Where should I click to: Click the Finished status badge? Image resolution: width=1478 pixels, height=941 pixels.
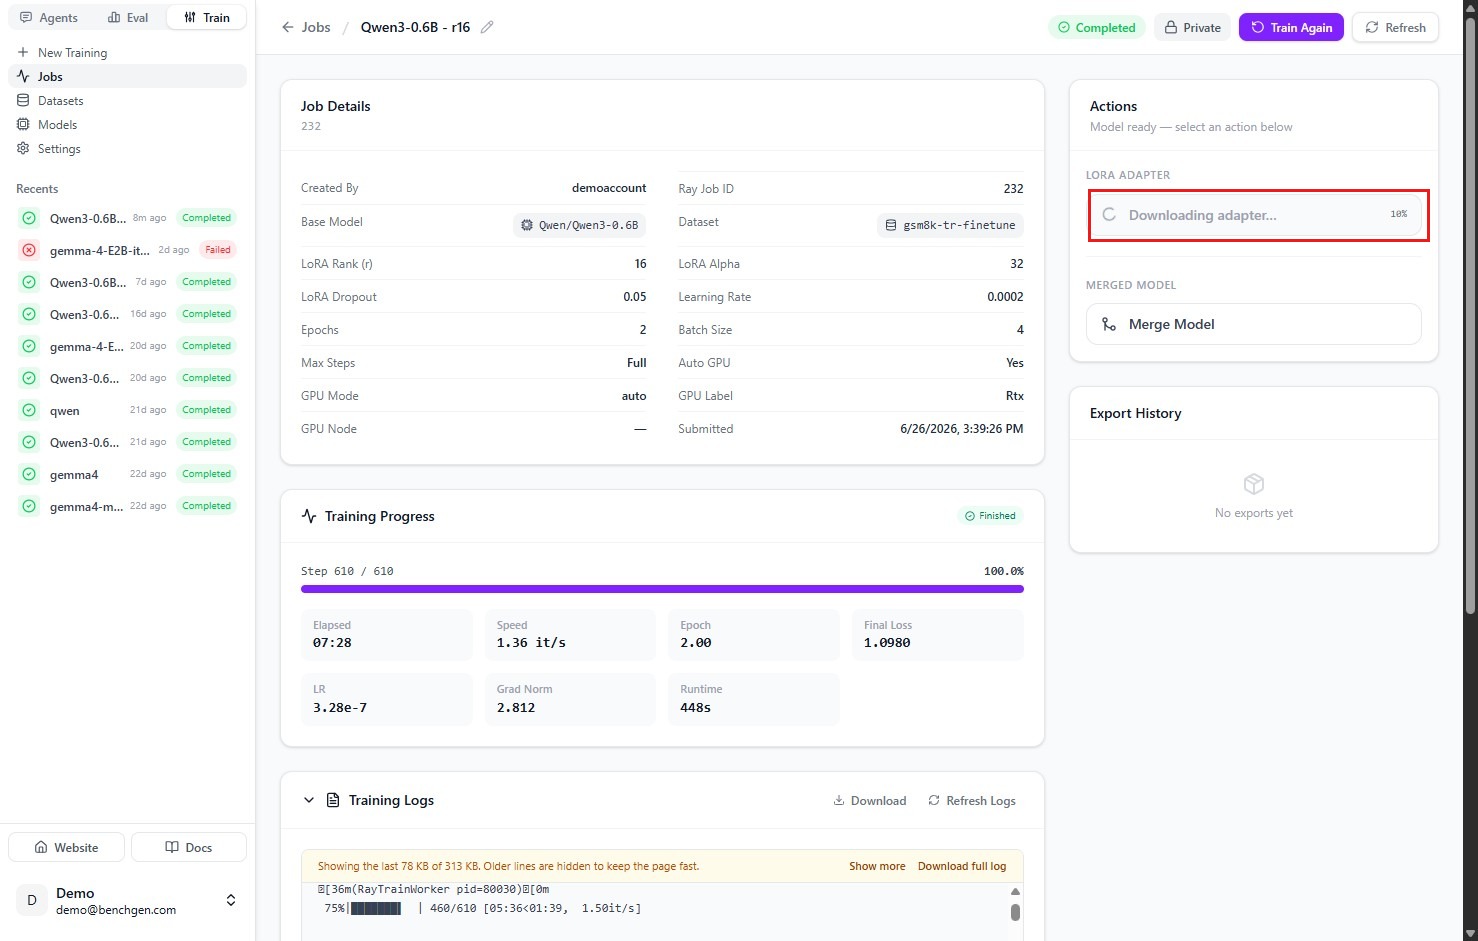tap(990, 516)
